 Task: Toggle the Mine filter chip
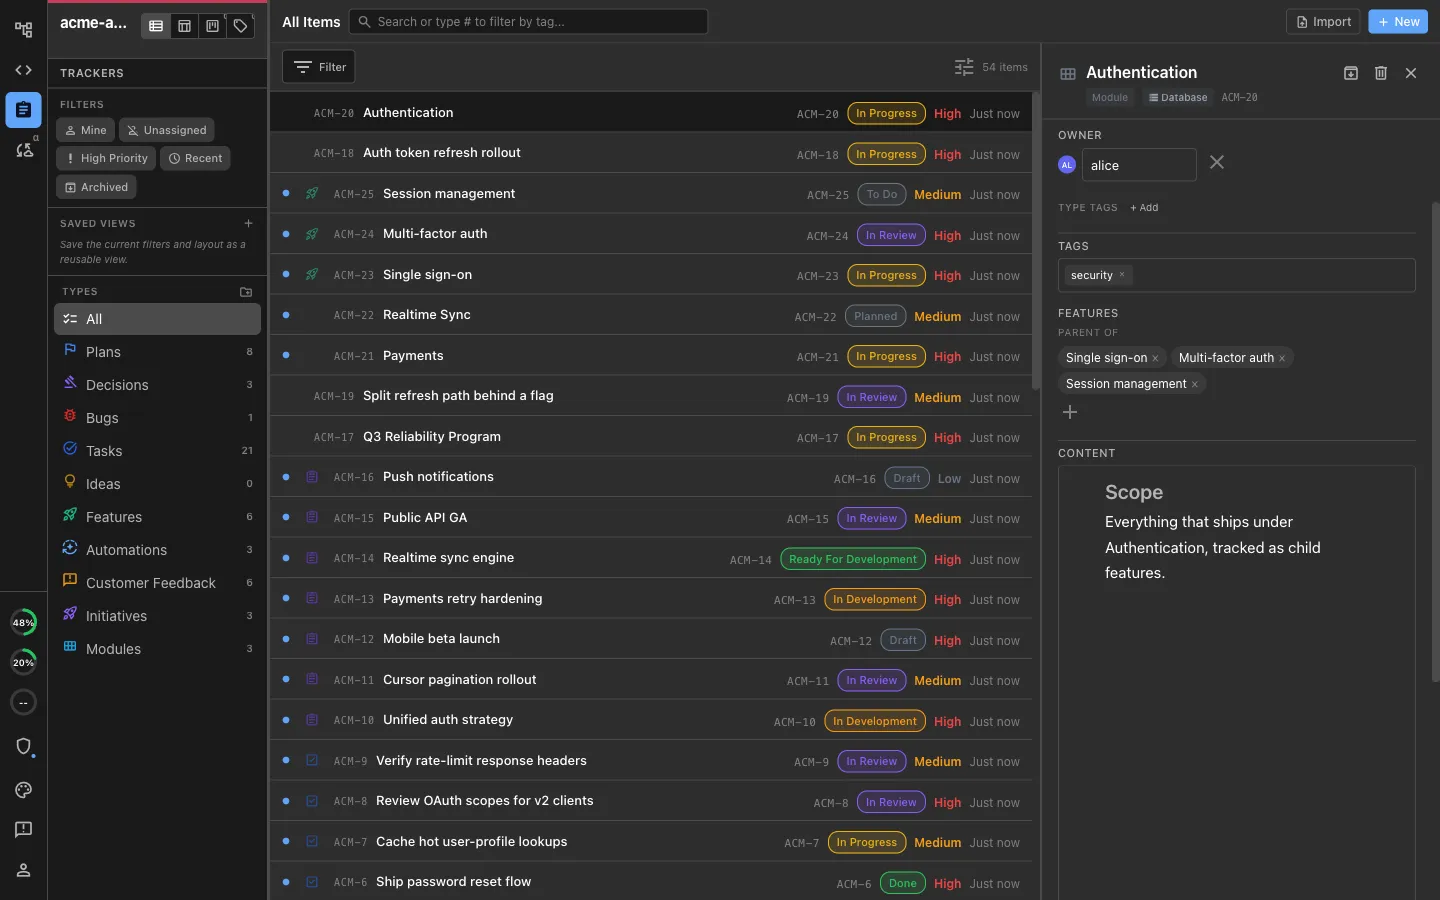click(x=86, y=130)
